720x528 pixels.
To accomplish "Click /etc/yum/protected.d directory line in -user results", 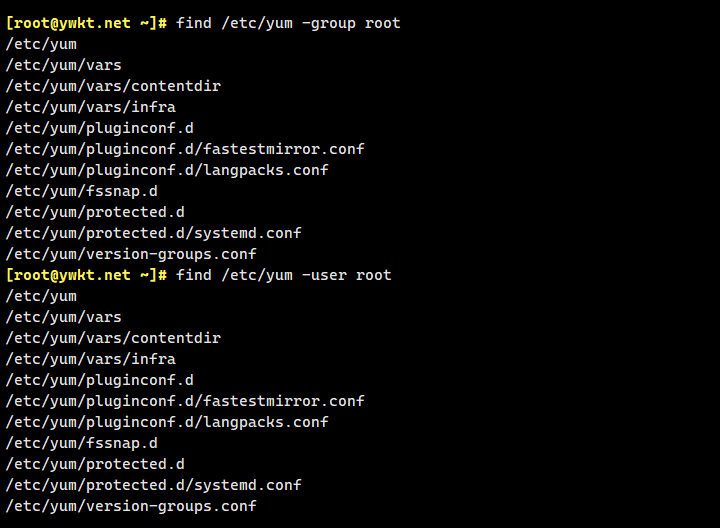I will (x=95, y=464).
